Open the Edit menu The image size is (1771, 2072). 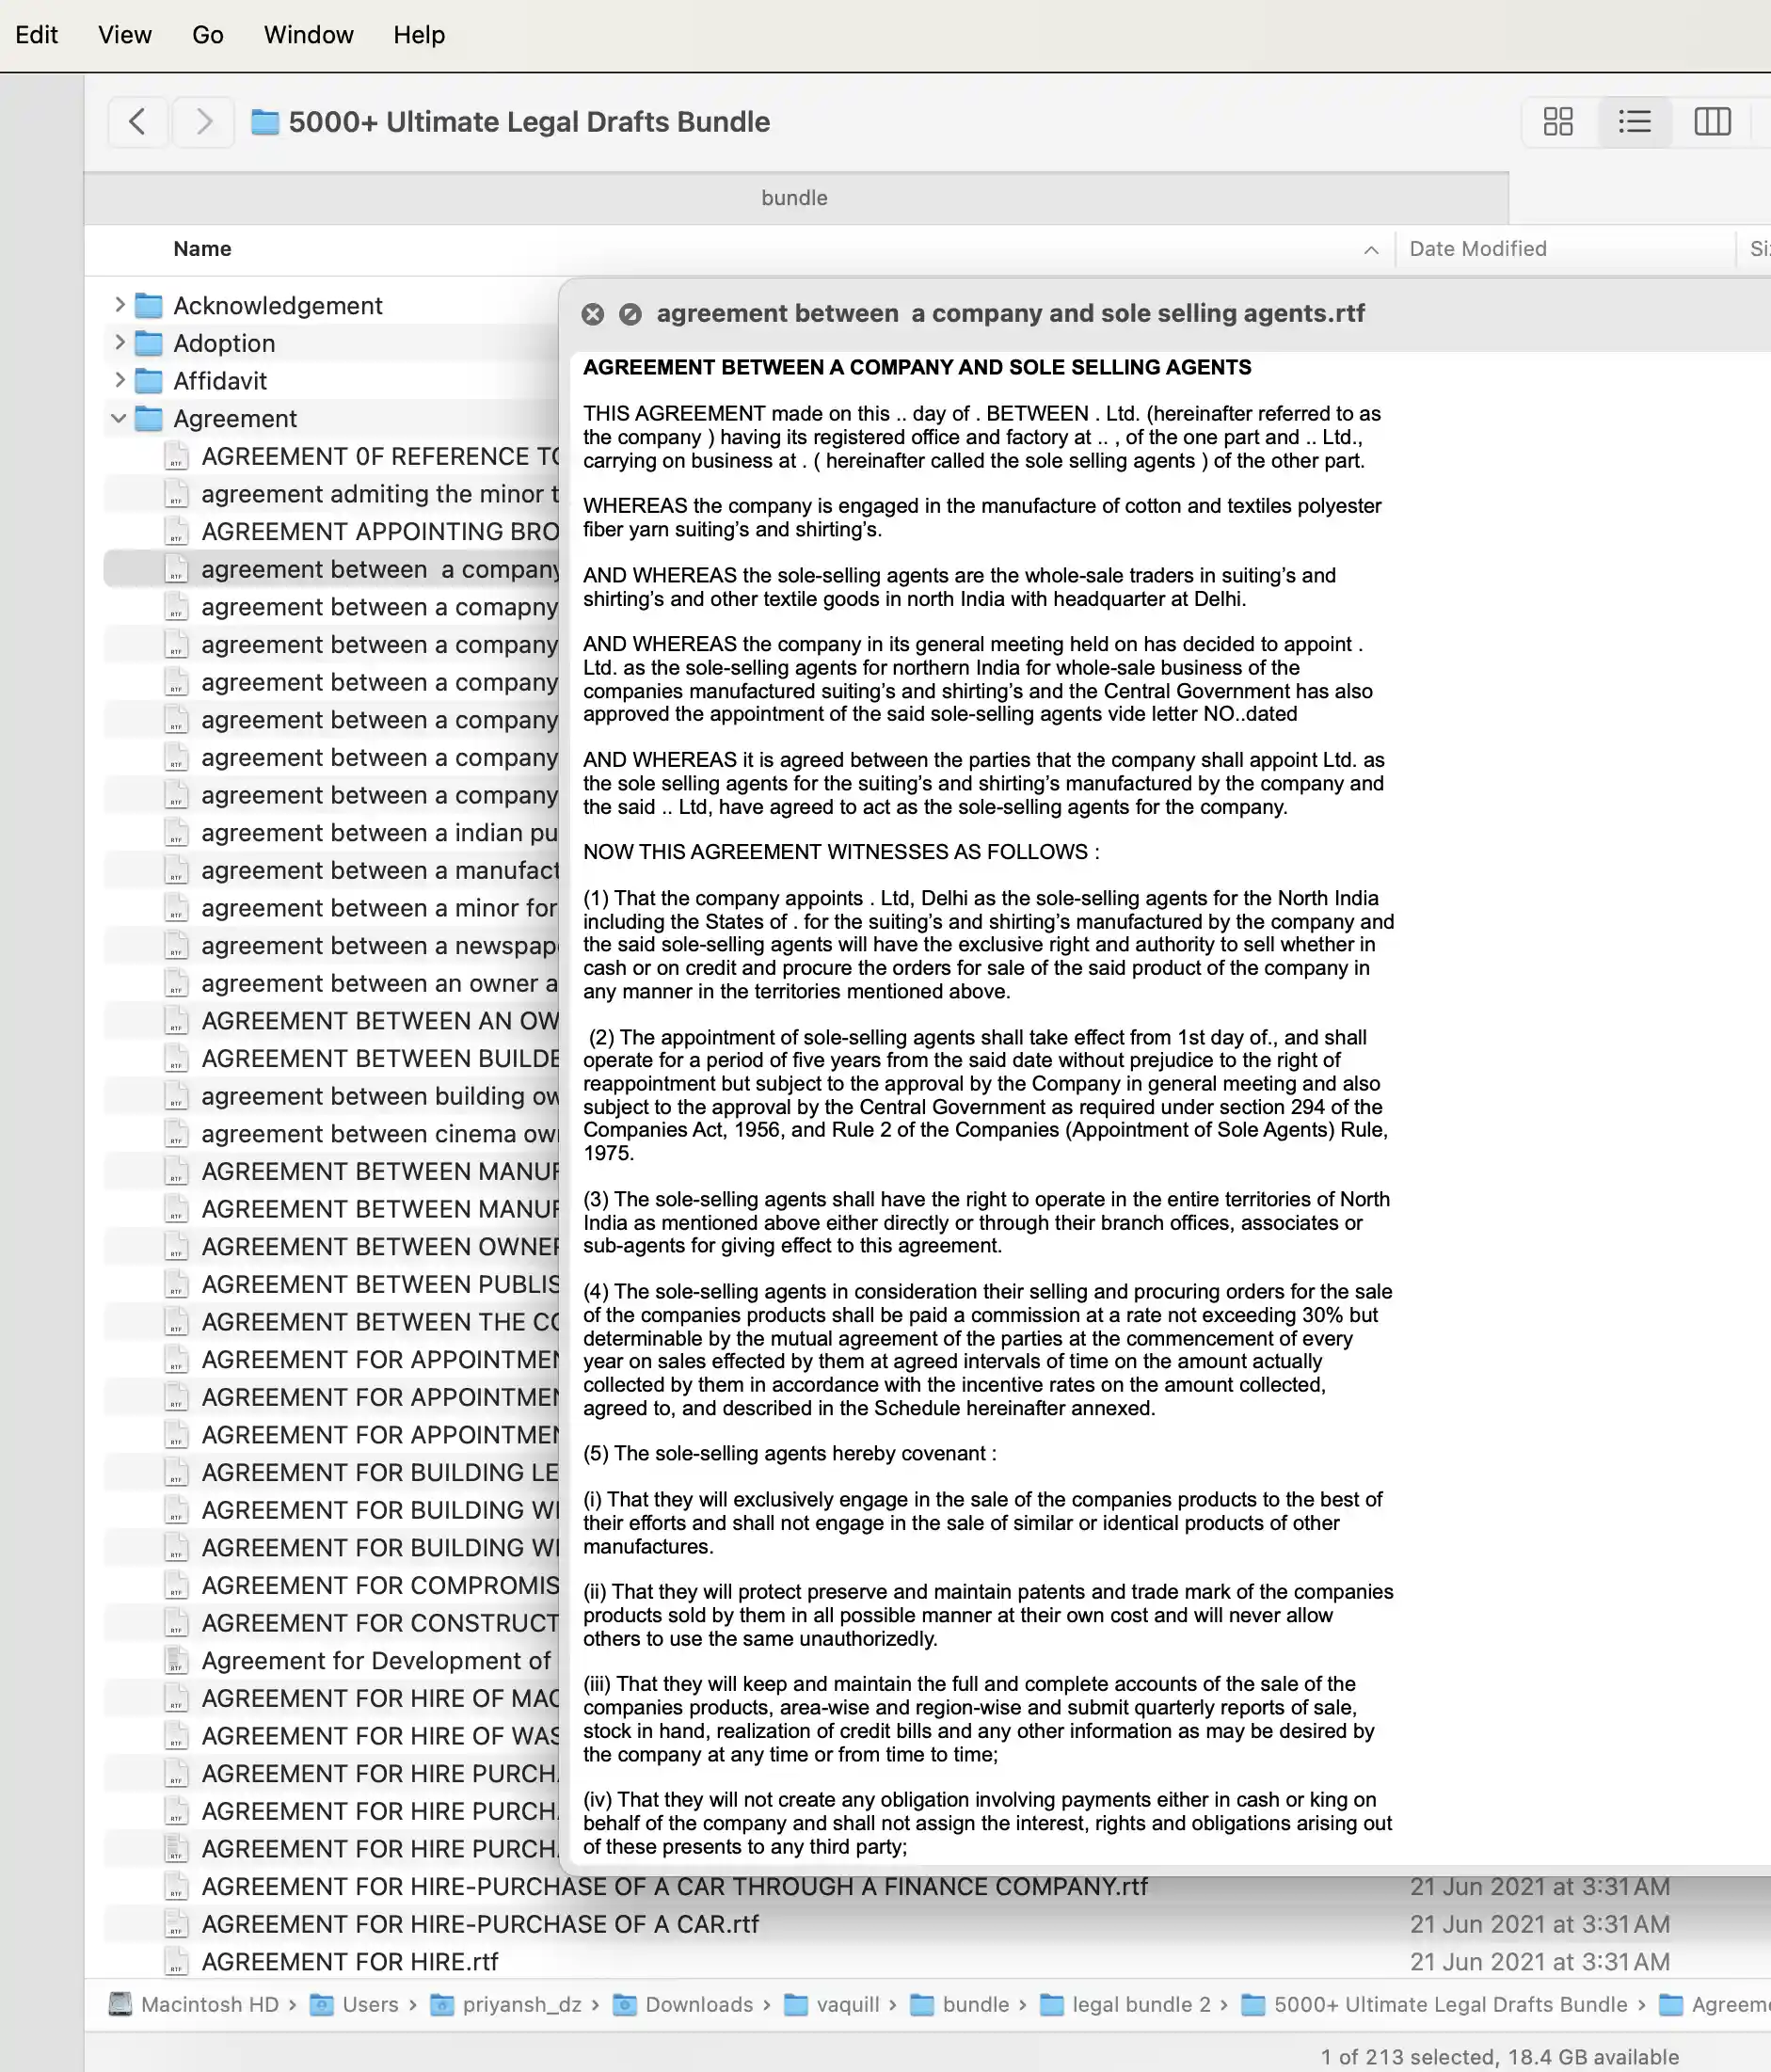37,35
